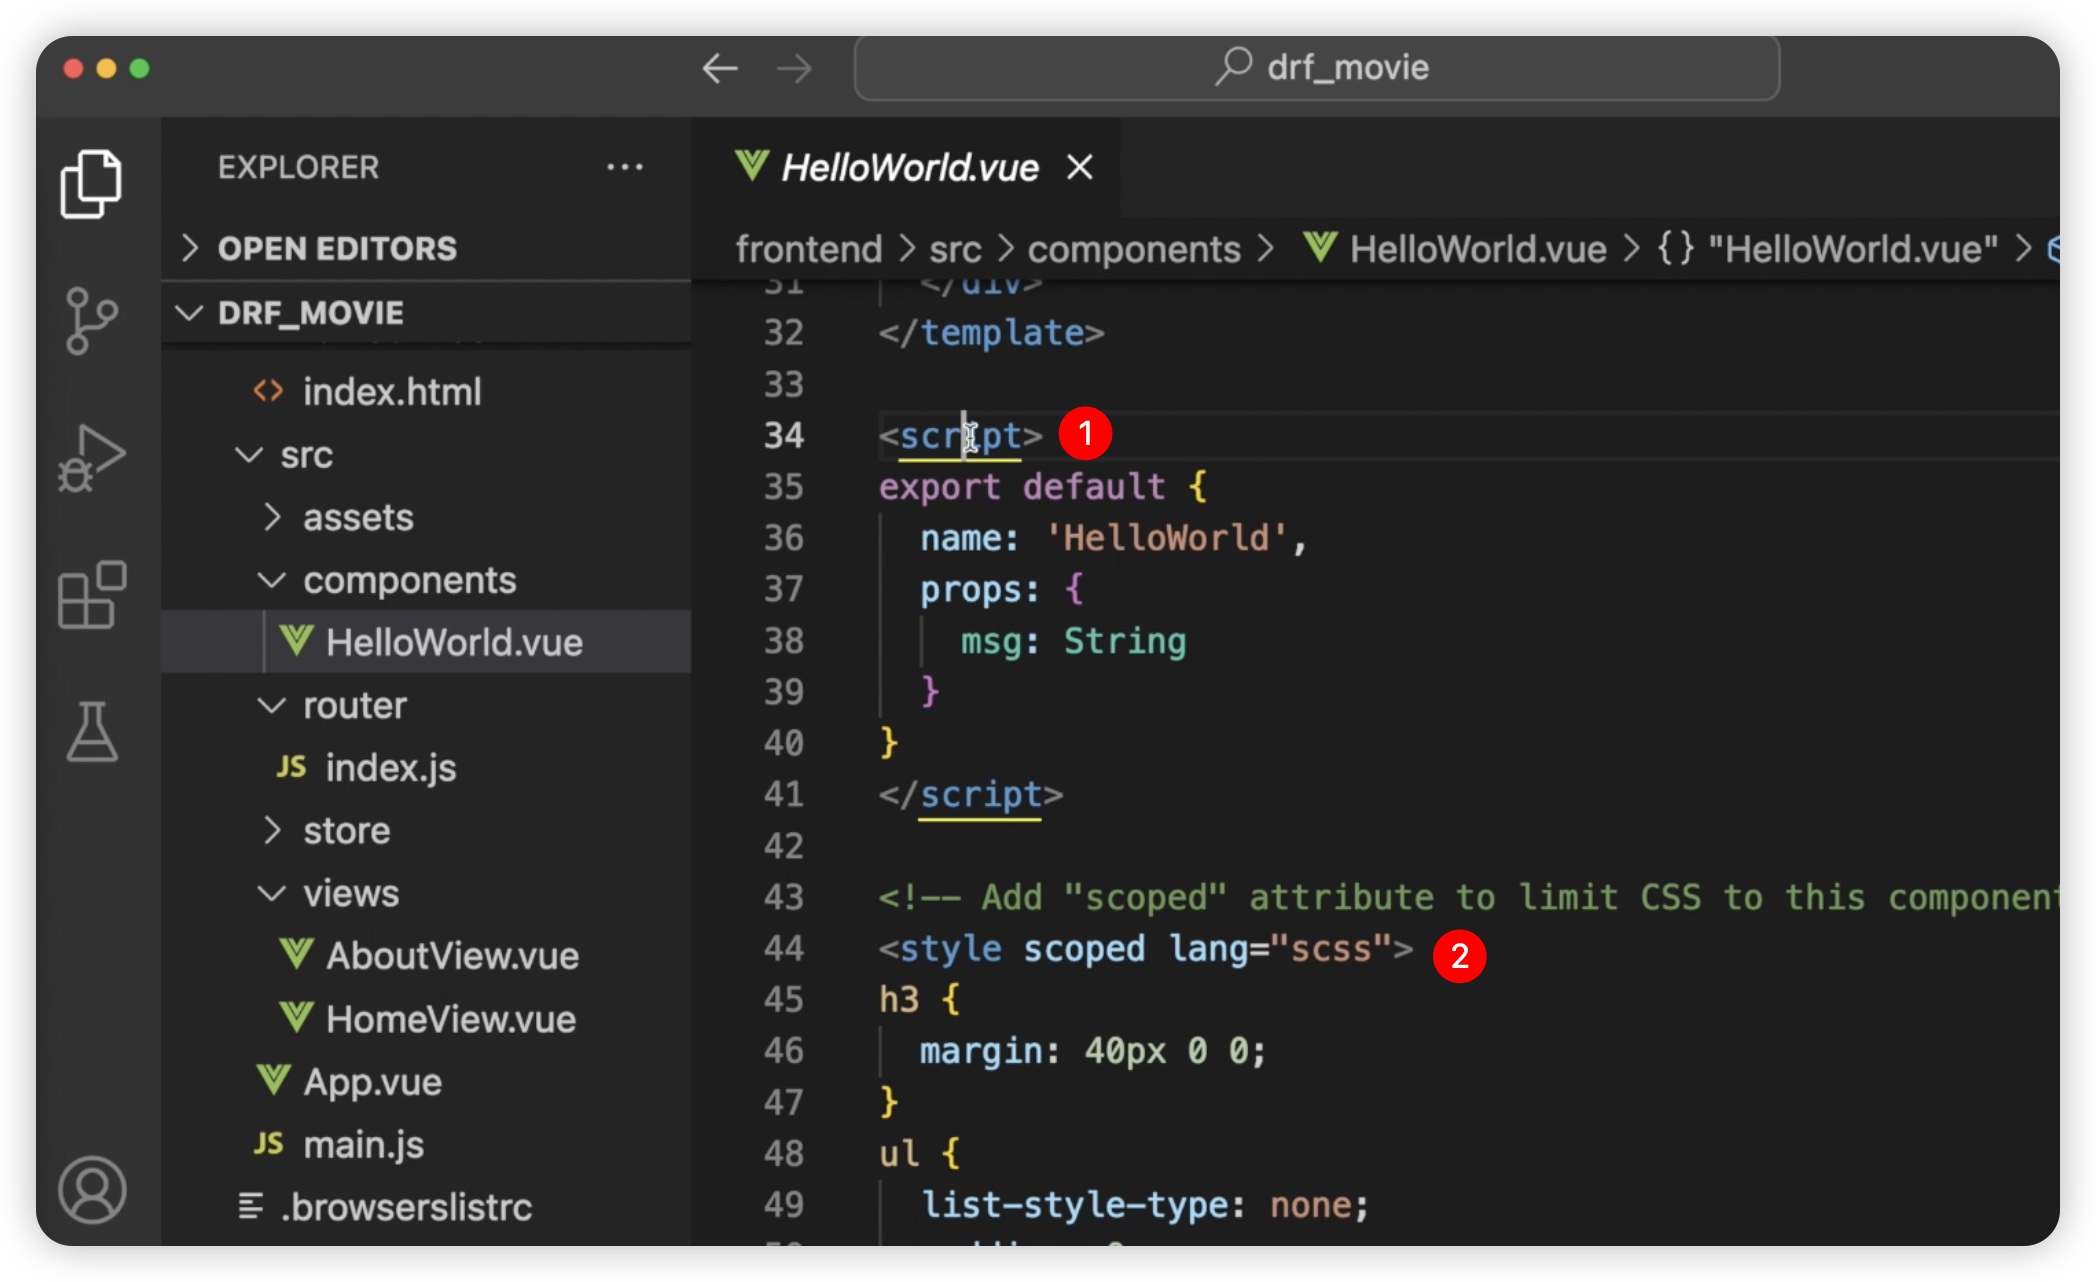Click the JS icon of router index.js
2096x1282 pixels.
[291, 767]
